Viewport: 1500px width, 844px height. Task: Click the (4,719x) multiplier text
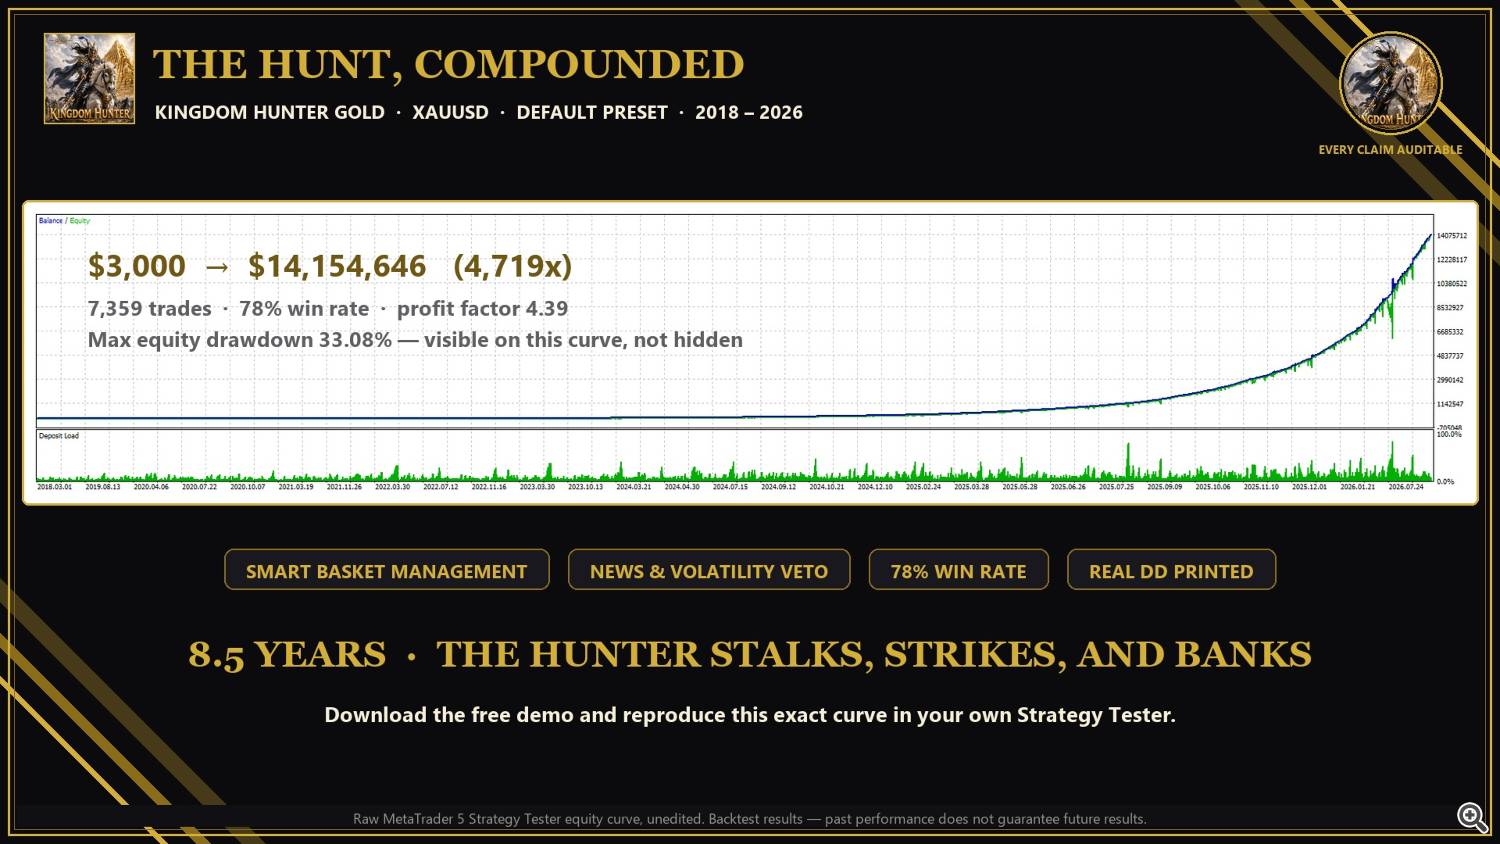(513, 266)
